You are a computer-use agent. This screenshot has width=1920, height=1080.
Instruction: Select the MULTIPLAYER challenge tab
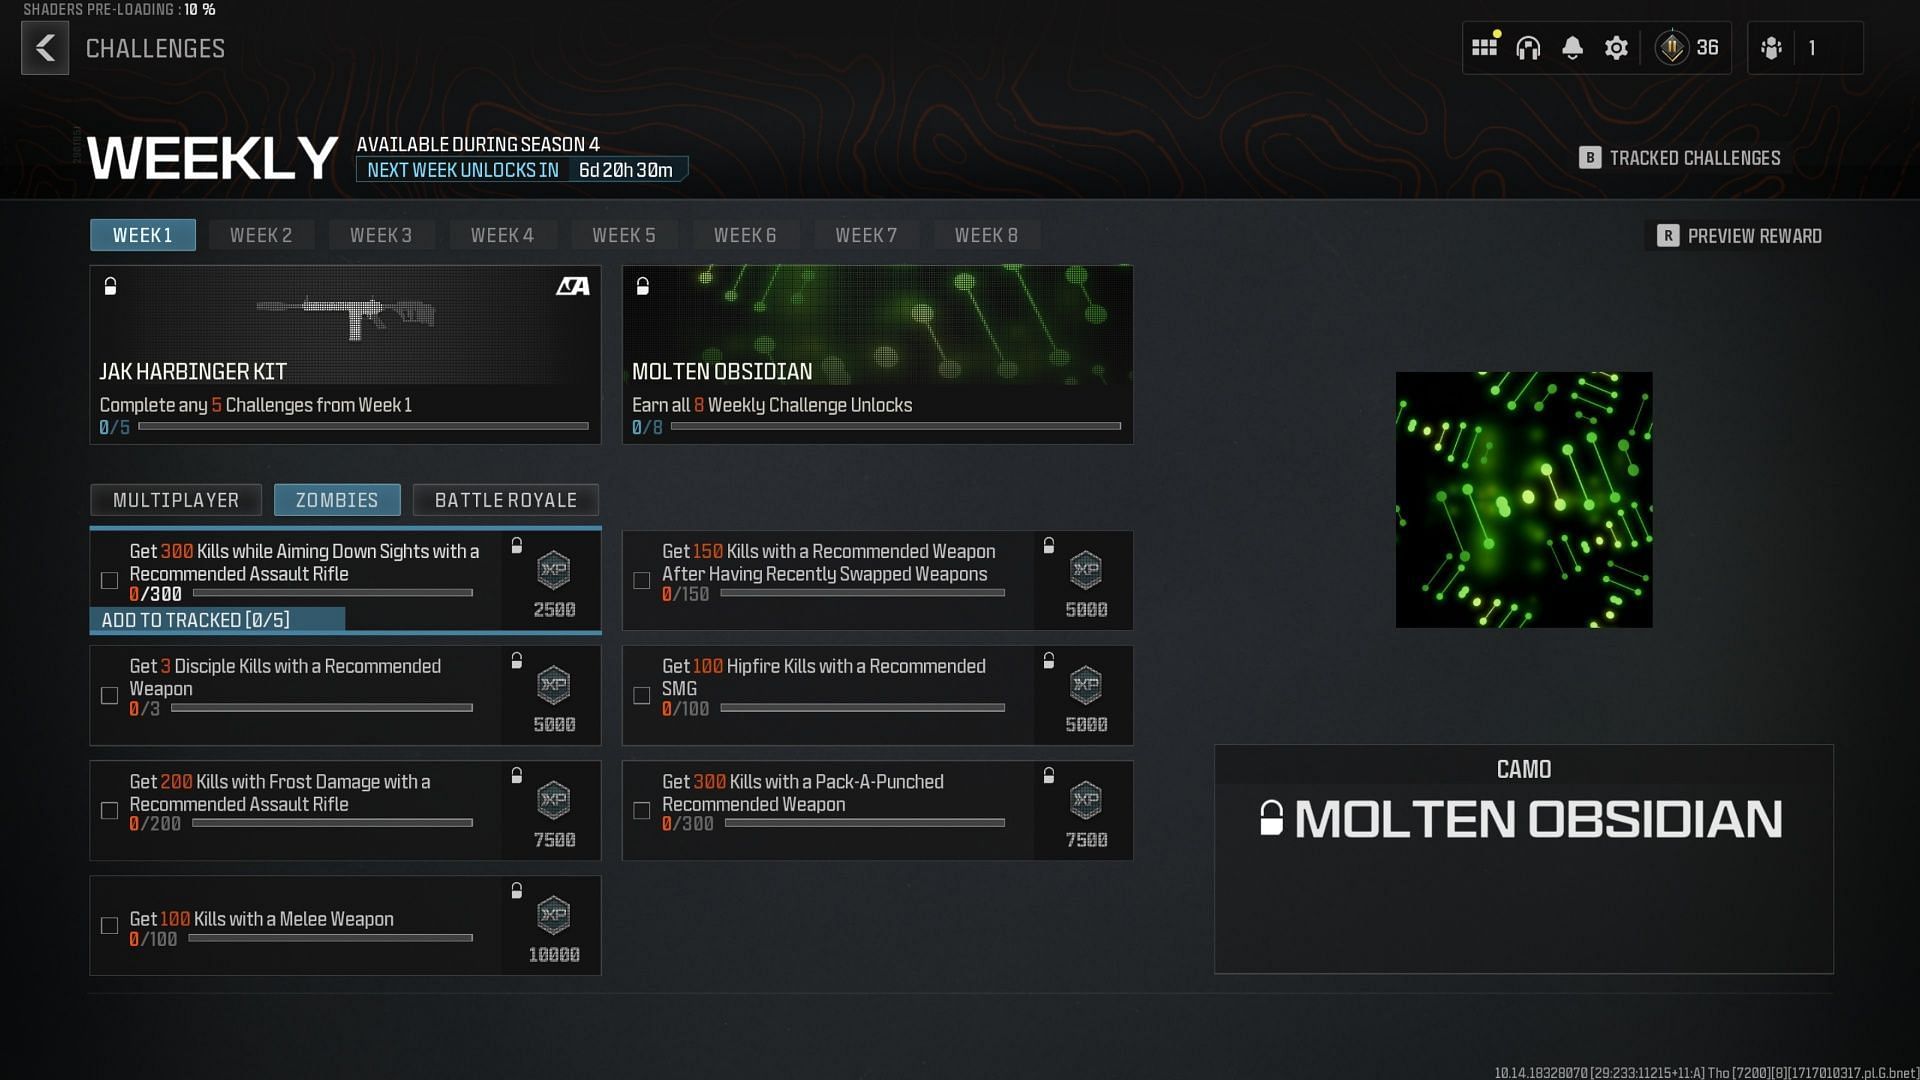175,498
